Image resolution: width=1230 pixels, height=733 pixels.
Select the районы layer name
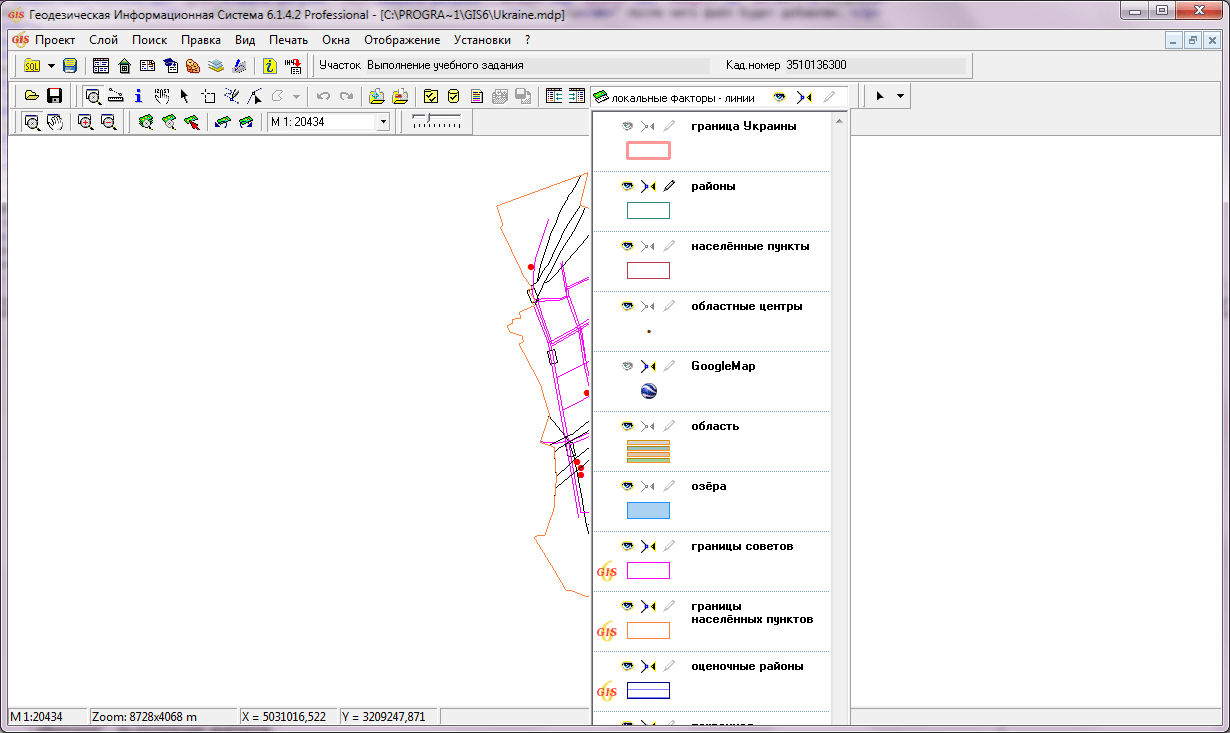point(713,186)
